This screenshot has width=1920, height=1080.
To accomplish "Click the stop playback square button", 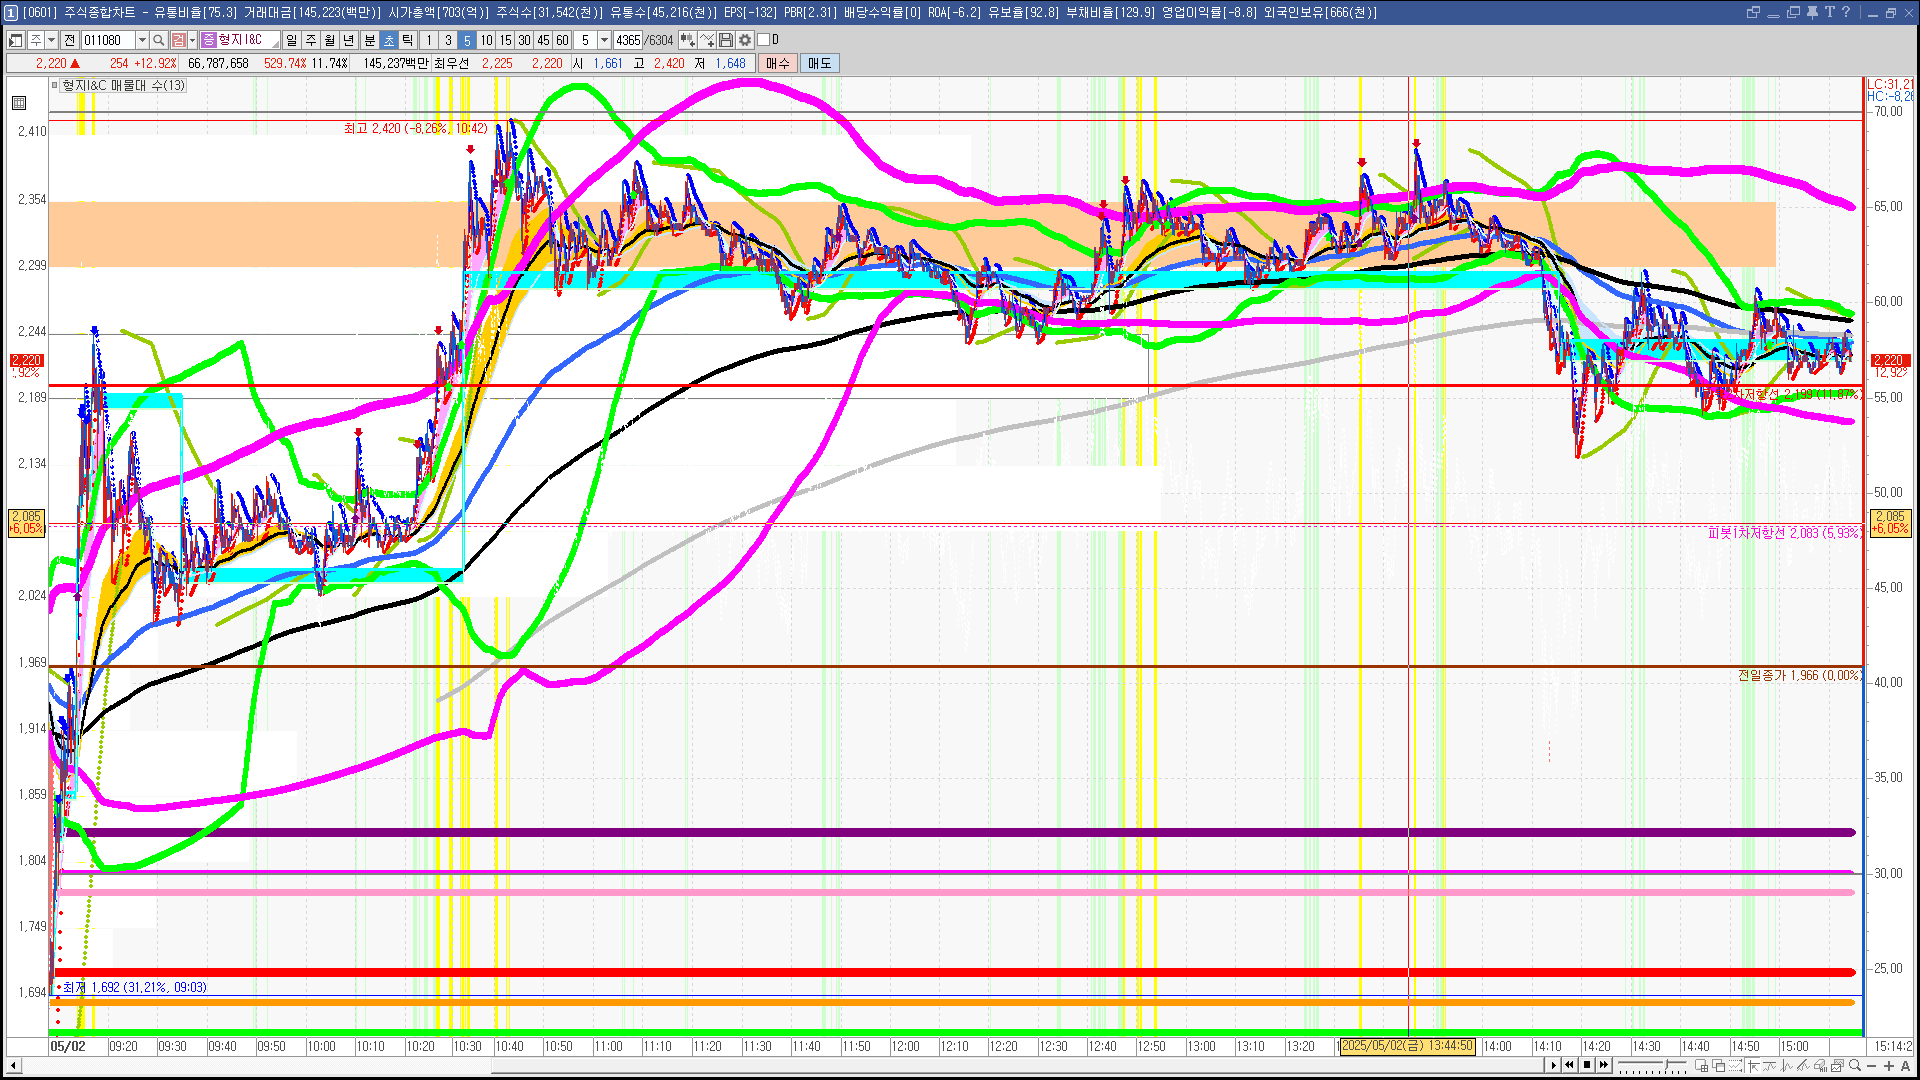I will point(1587,1065).
